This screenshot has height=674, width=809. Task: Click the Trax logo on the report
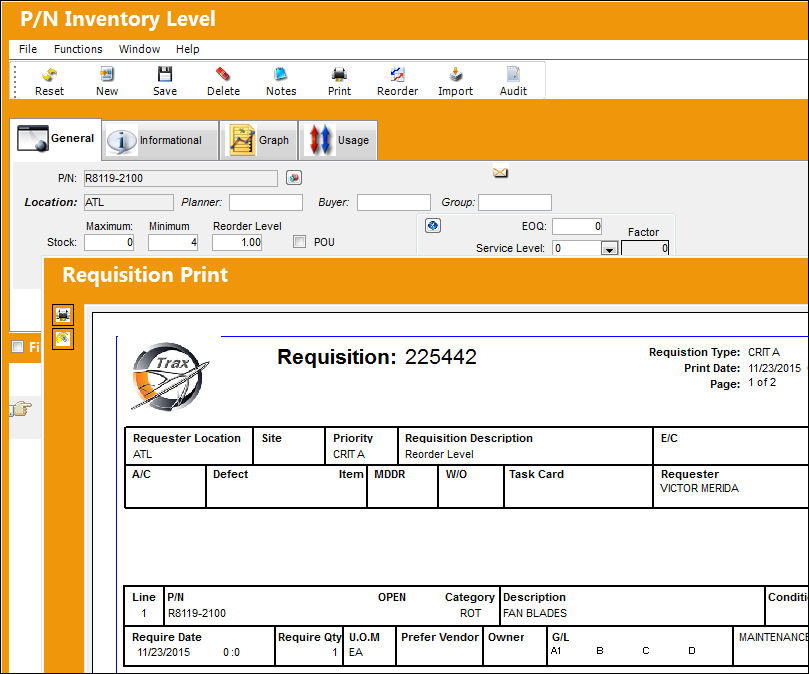click(x=170, y=377)
